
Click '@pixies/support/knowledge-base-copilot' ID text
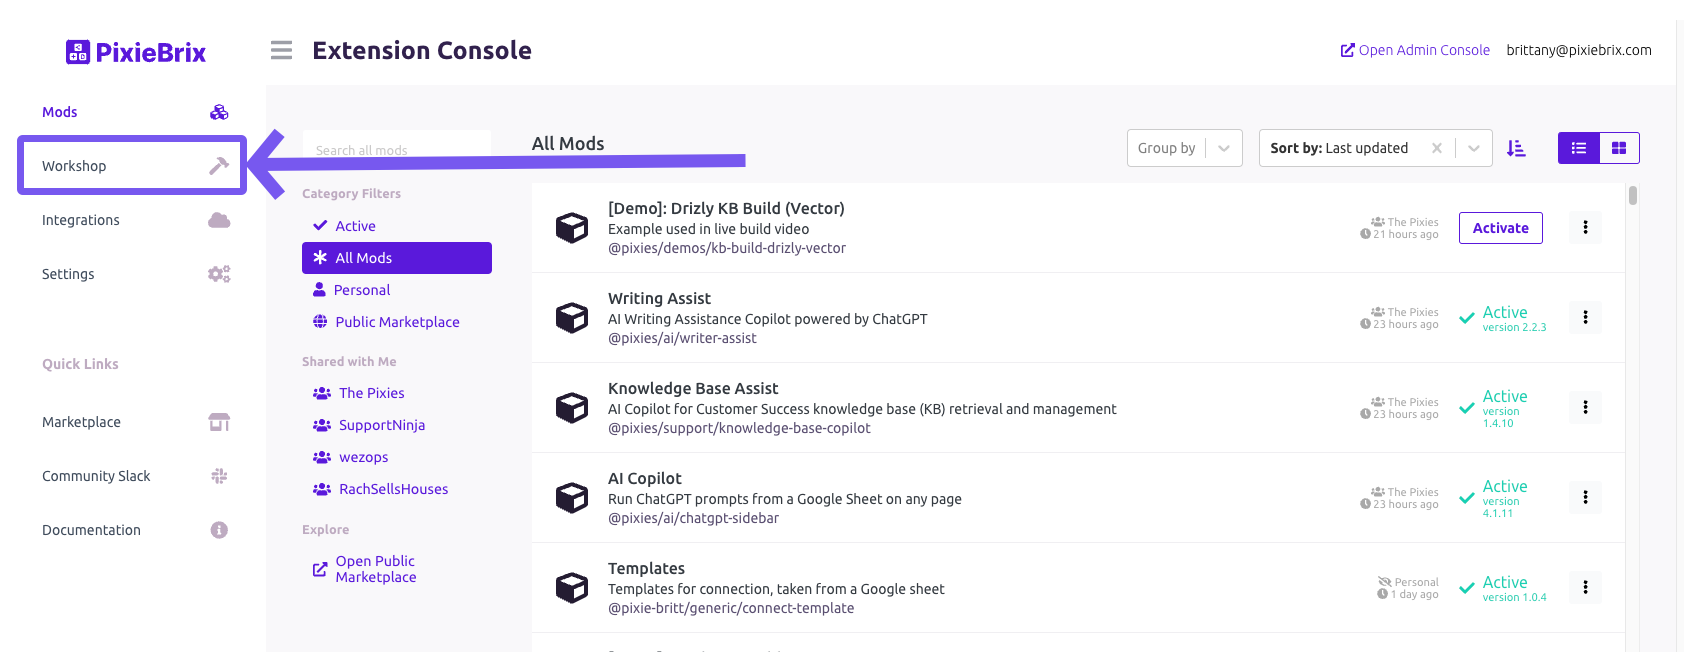pyautogui.click(x=739, y=428)
